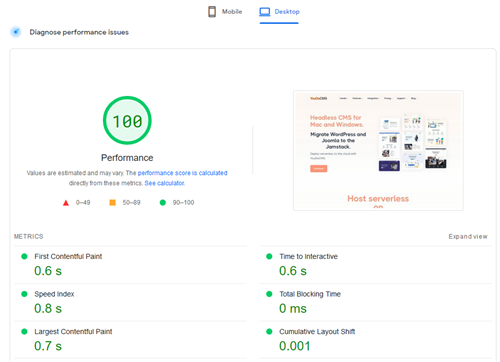This screenshot has height=362, width=500.
Task: Click the 0.7 s Largest Contentful Paint value
Action: (x=48, y=346)
